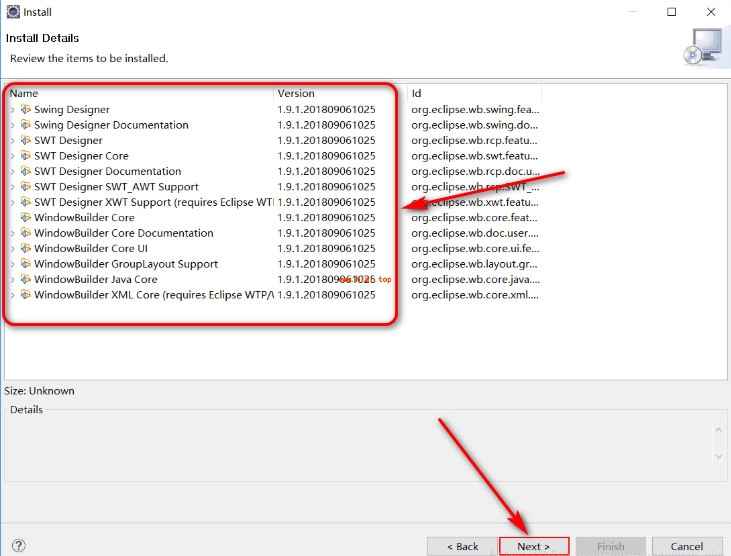Click the WindowBuilder Core UI icon
Viewport: 731px width, 556px height.
pyautogui.click(x=26, y=248)
